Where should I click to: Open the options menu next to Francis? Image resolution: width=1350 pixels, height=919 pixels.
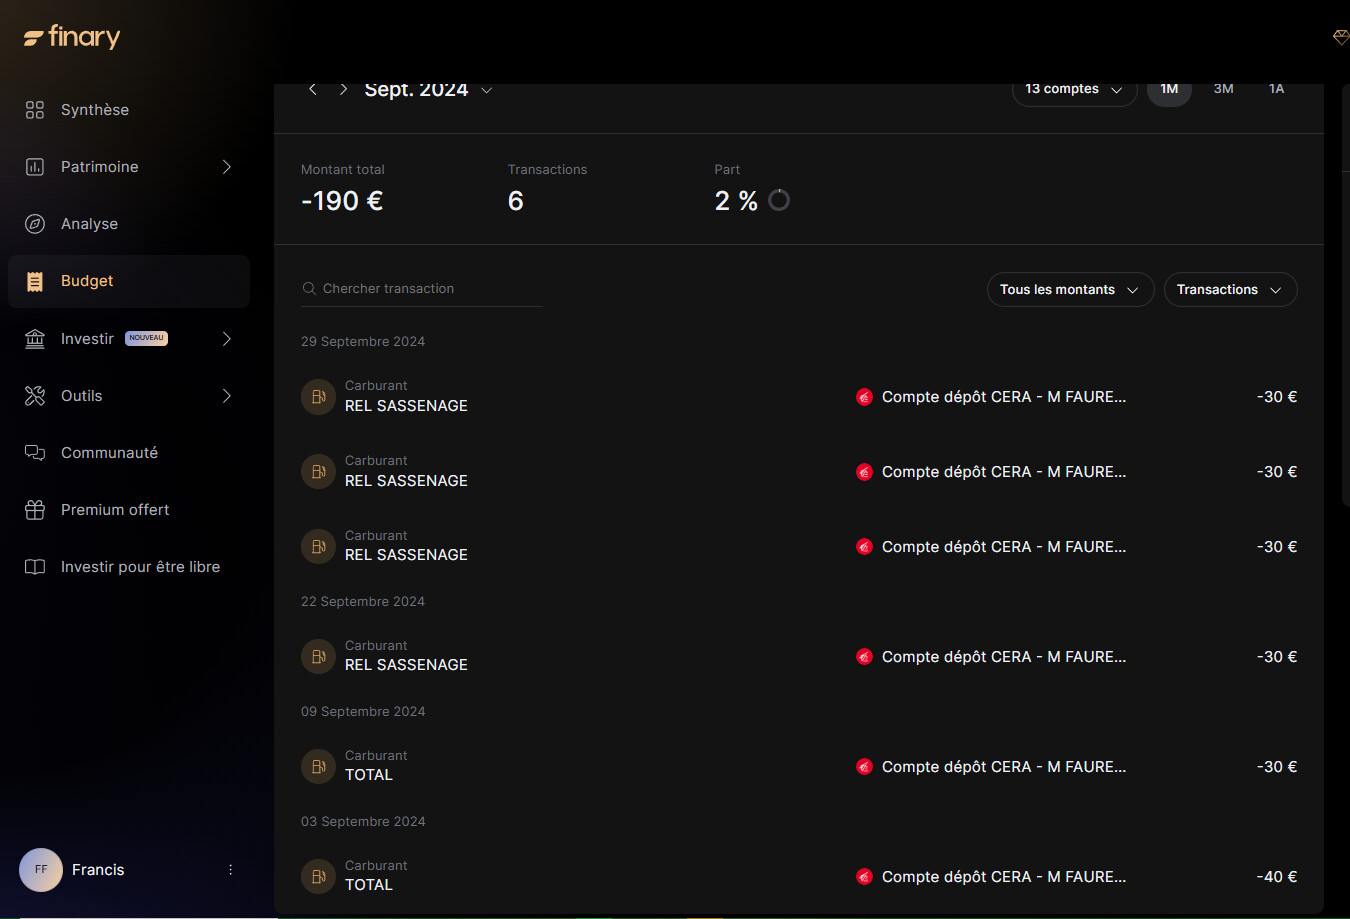[x=230, y=870]
